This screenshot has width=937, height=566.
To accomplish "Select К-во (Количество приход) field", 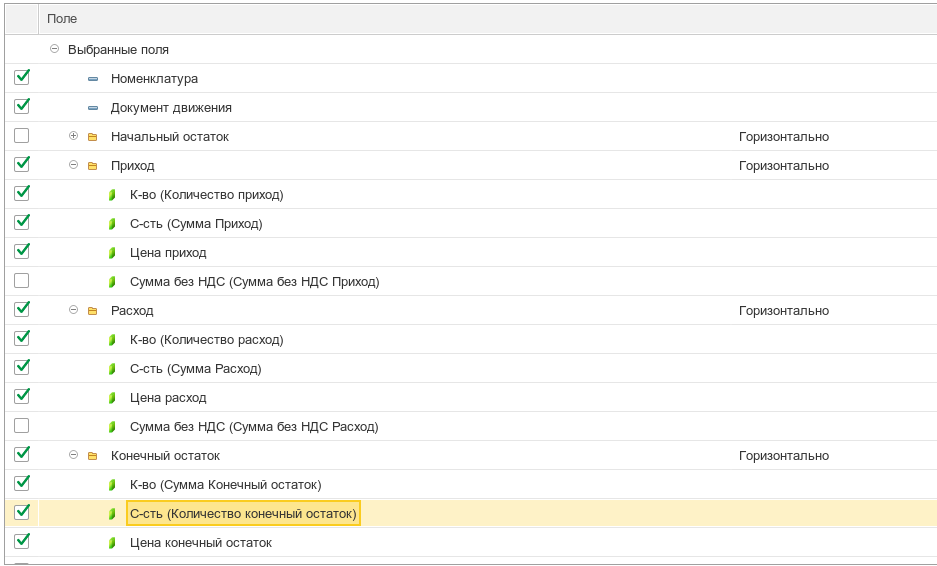I will pyautogui.click(x=207, y=195).
